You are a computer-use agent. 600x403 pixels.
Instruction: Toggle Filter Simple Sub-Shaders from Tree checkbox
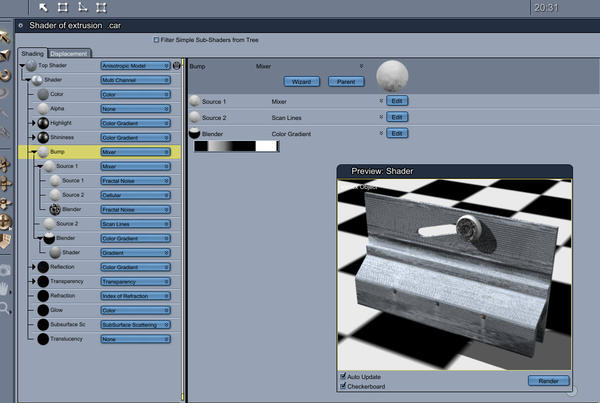[156, 40]
